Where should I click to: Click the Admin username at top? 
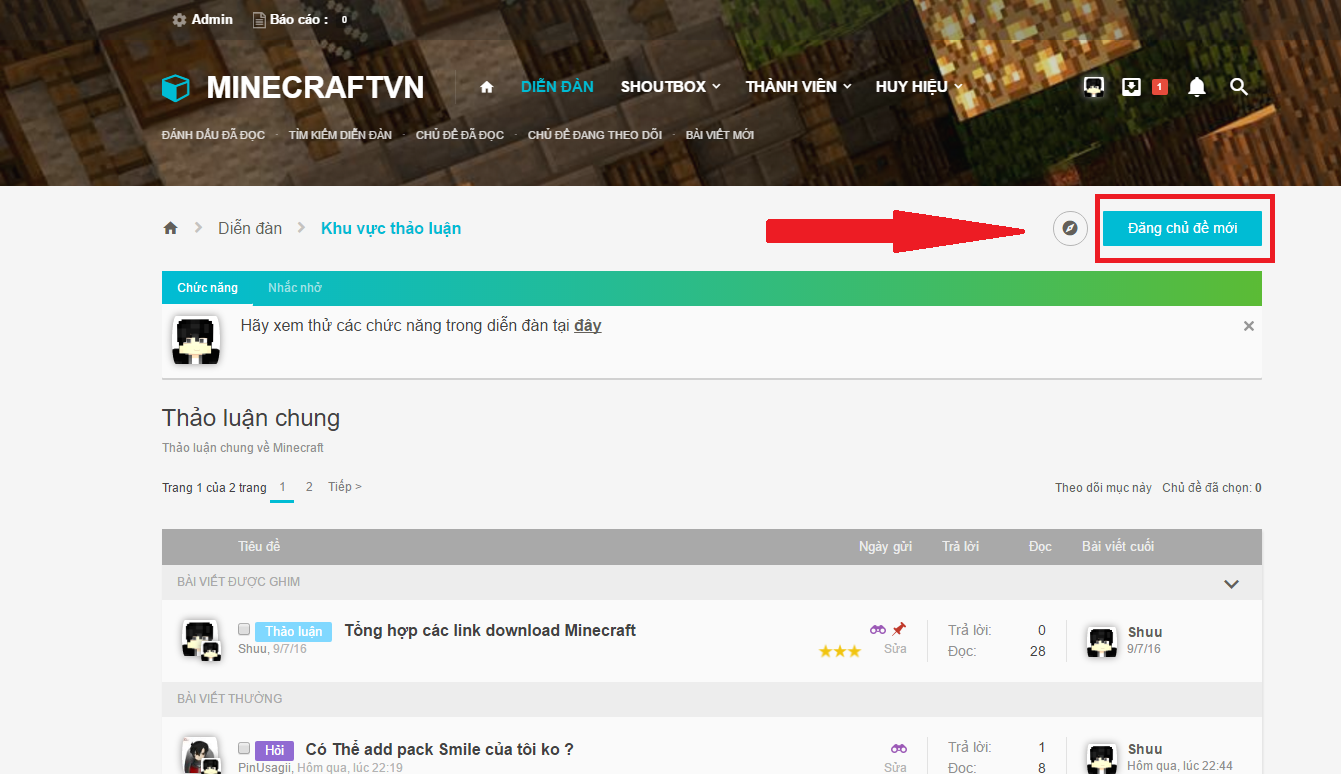[x=212, y=20]
